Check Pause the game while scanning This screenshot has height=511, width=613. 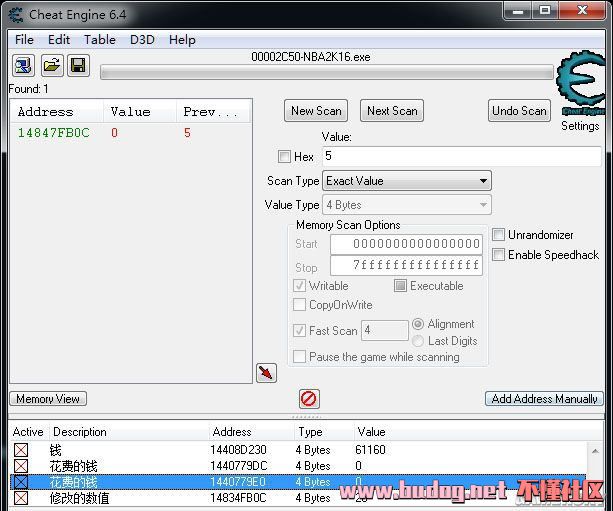tap(299, 357)
